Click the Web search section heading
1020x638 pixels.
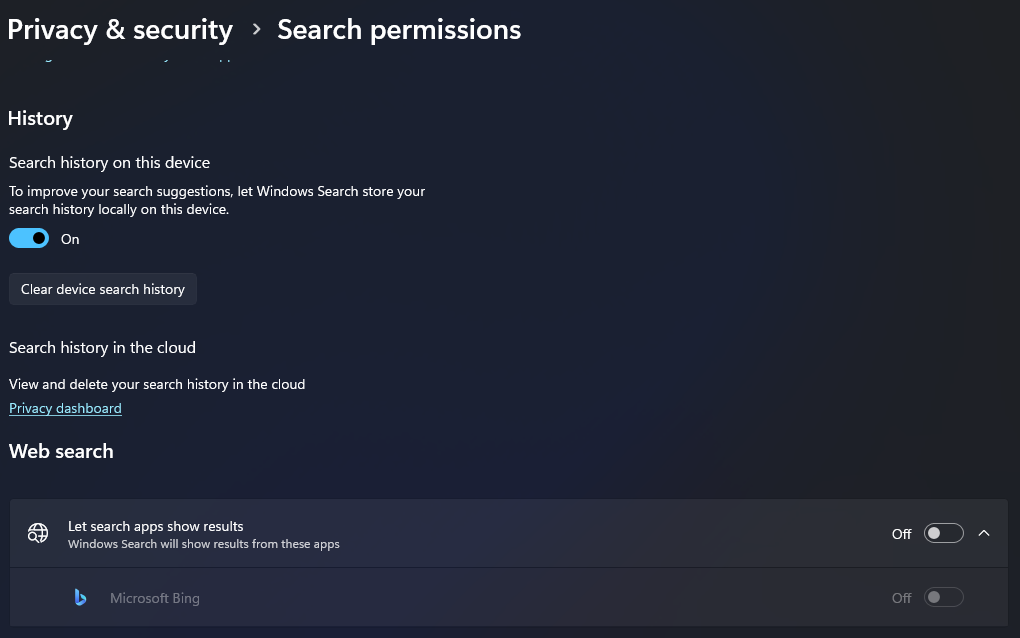(61, 451)
